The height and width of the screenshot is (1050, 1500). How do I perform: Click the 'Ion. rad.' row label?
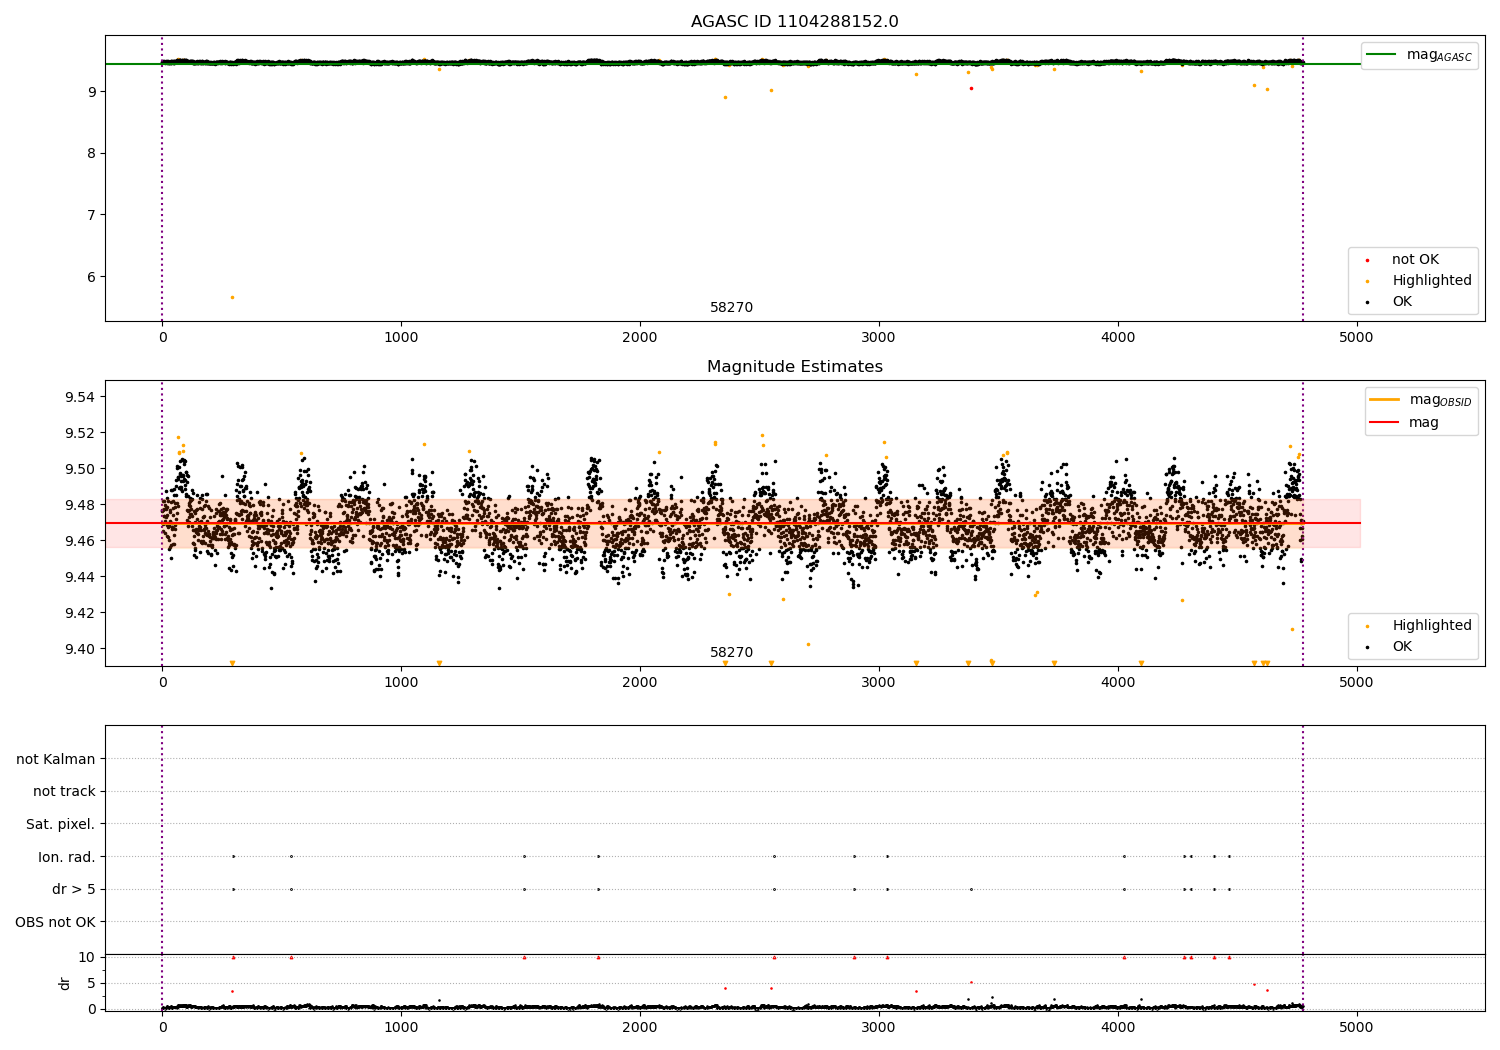[67, 857]
